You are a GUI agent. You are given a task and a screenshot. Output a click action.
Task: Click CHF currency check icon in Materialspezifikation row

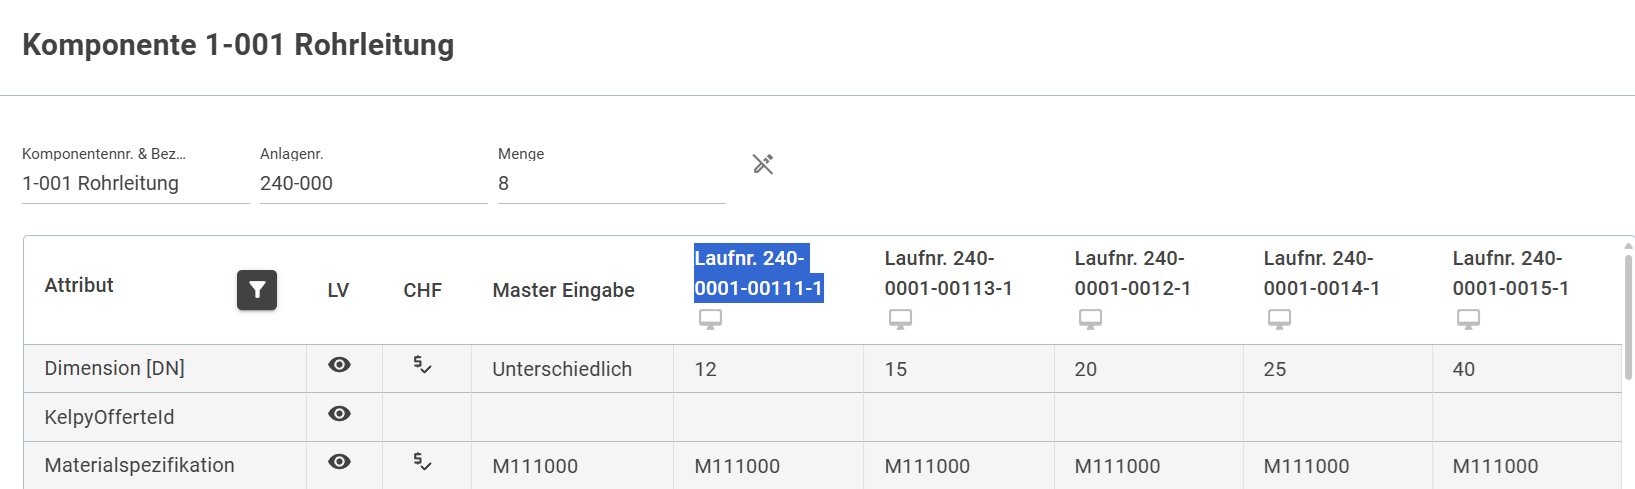(x=422, y=462)
